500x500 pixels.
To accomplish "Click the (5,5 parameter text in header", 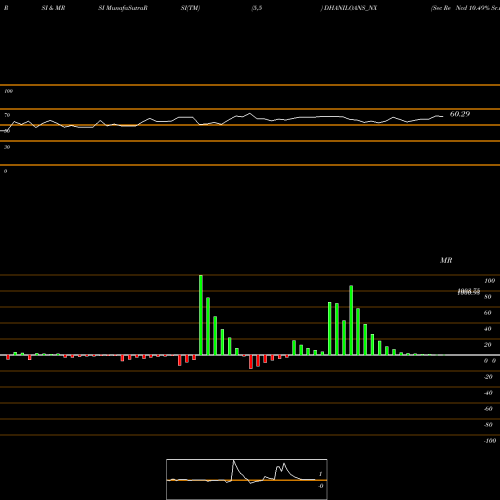I will click(257, 8).
